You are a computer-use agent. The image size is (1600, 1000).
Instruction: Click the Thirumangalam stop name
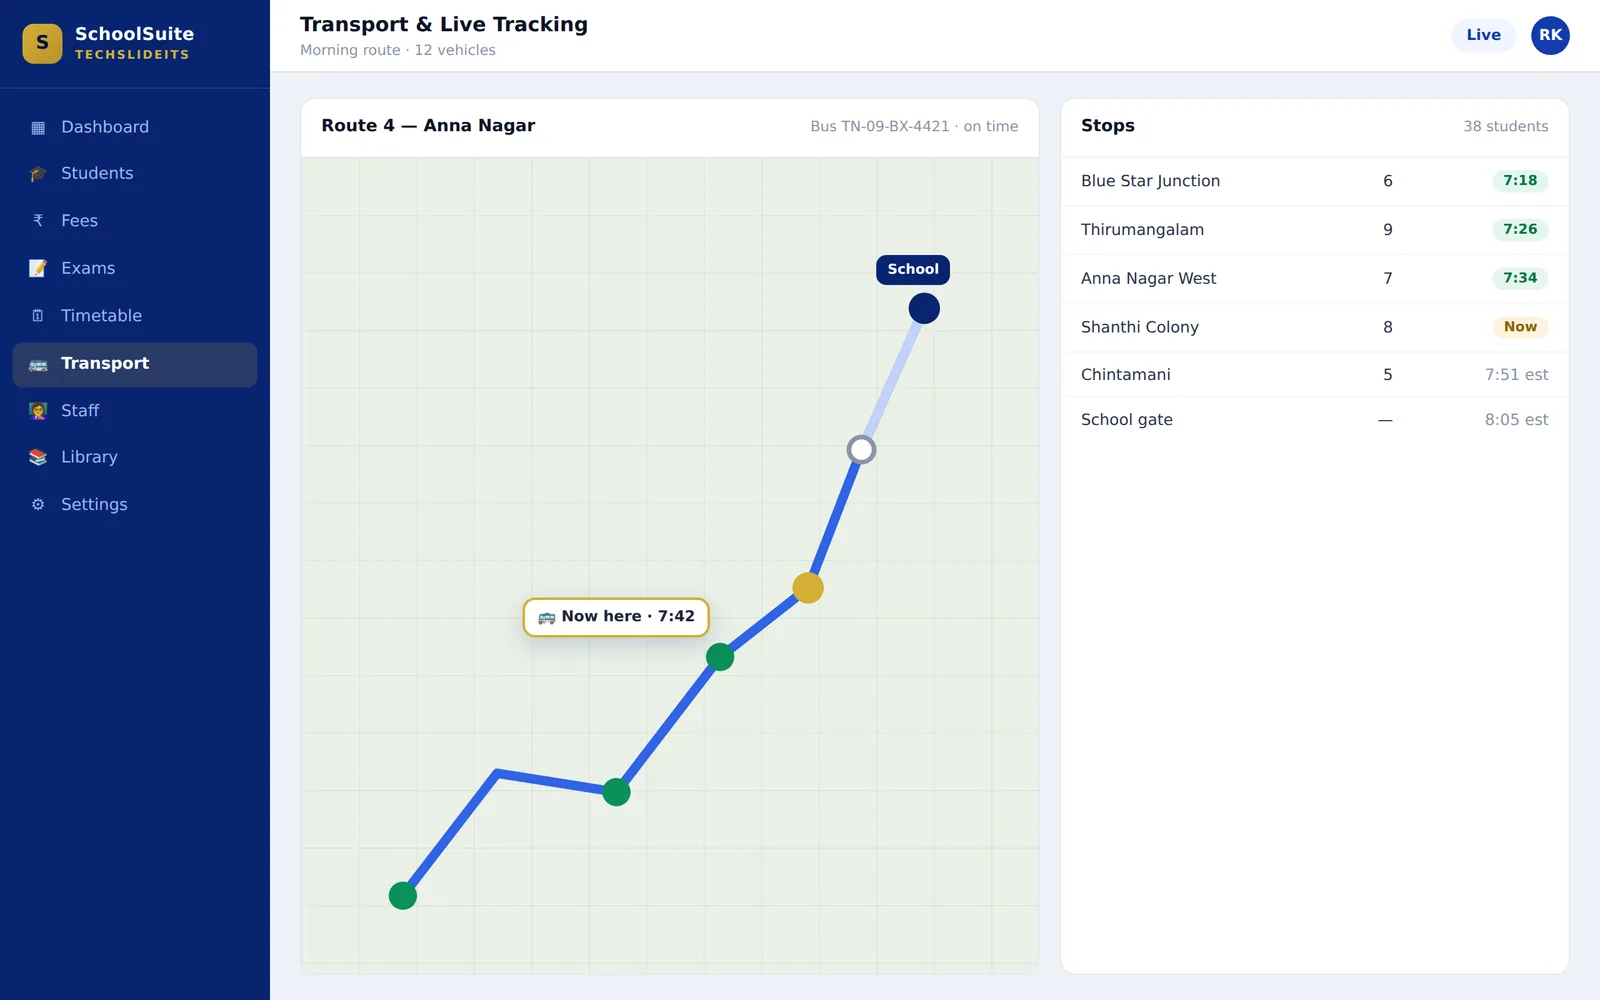tap(1142, 230)
